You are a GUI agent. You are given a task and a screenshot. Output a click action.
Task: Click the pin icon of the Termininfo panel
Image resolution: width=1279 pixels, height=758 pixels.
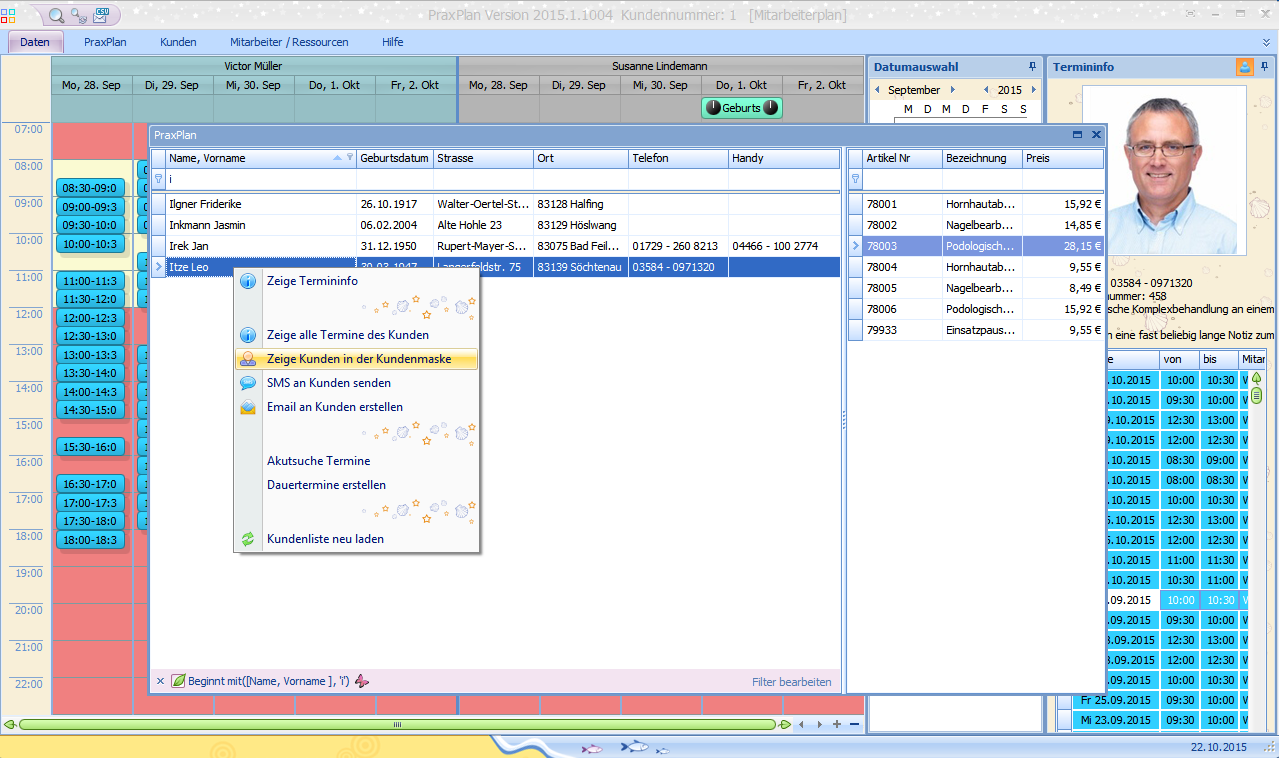tap(1264, 67)
